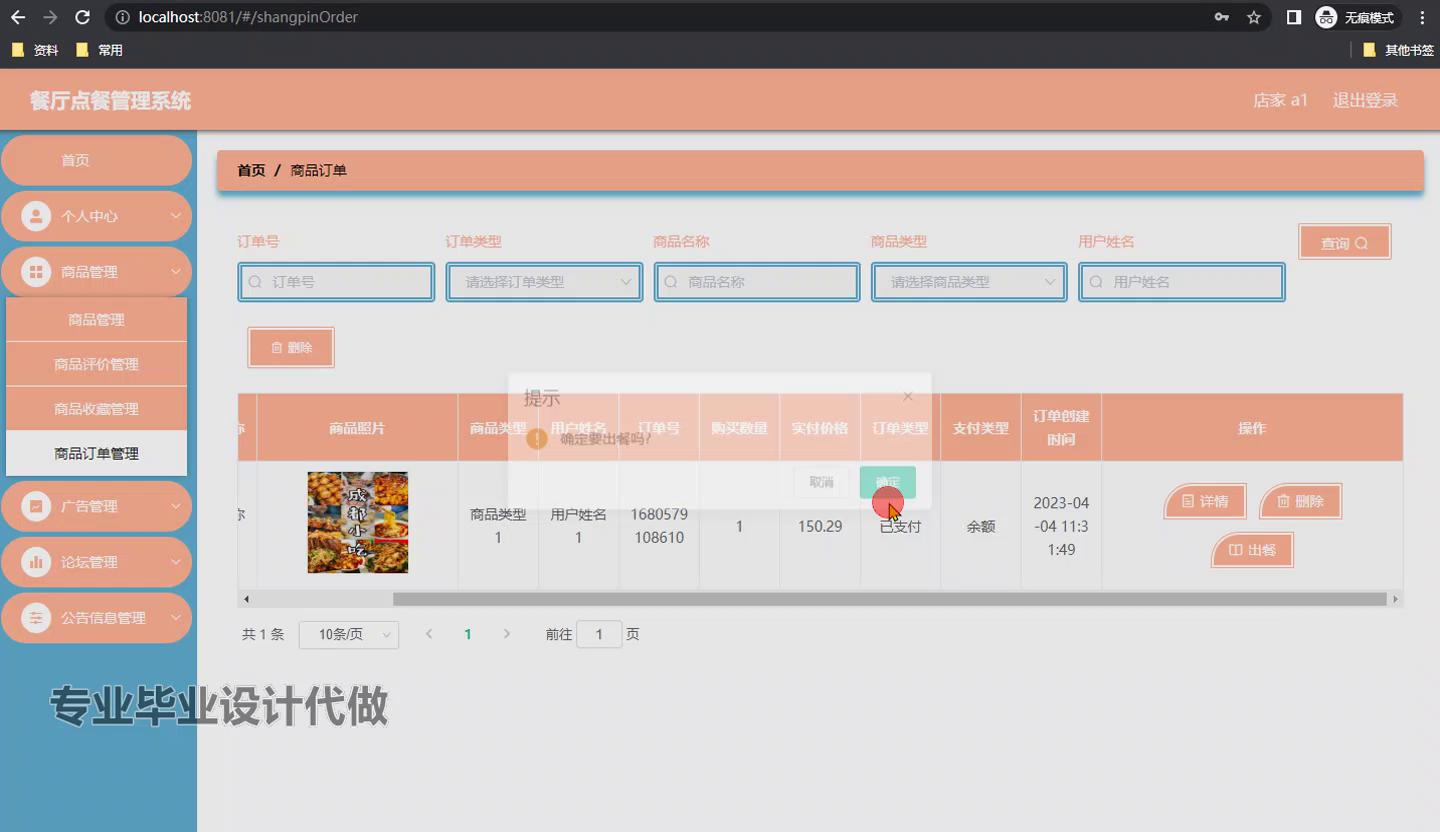Select page 1 in the pagination
1440x832 pixels.
[467, 634]
